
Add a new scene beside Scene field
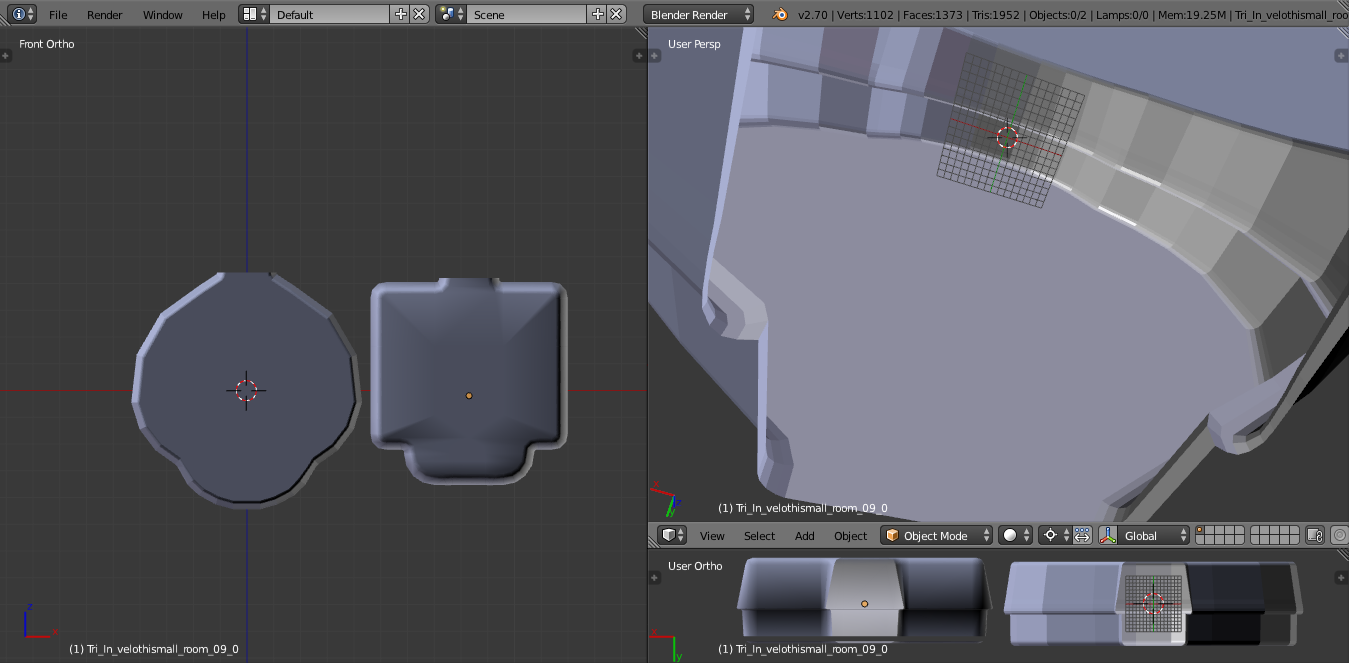click(598, 15)
